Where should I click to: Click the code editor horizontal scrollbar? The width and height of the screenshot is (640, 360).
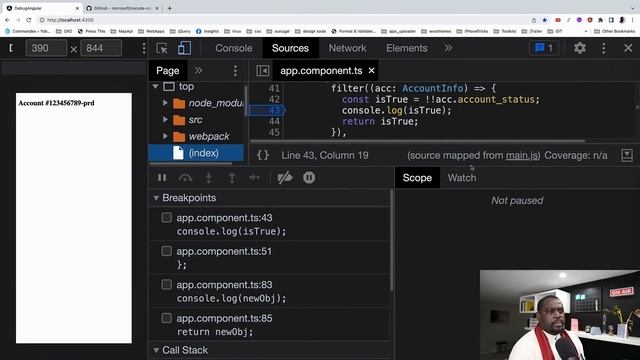[417, 141]
